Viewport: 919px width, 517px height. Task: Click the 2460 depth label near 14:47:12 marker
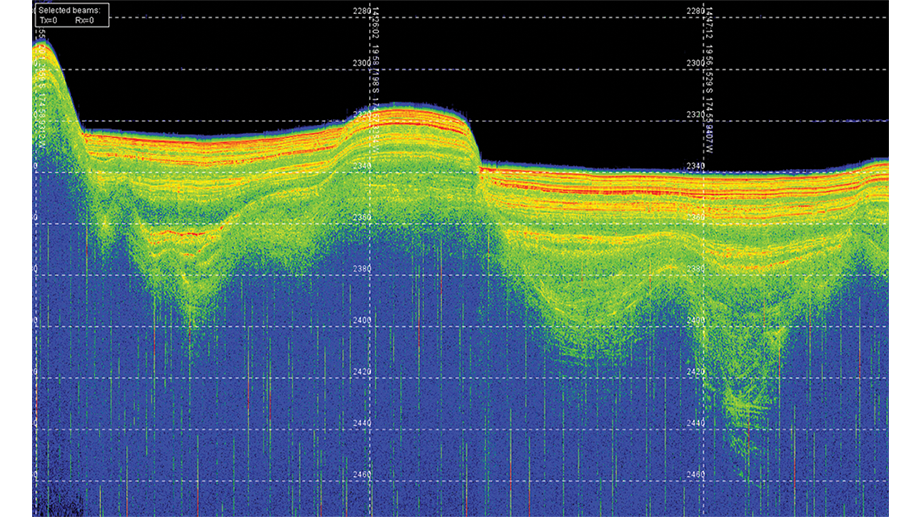click(x=695, y=475)
